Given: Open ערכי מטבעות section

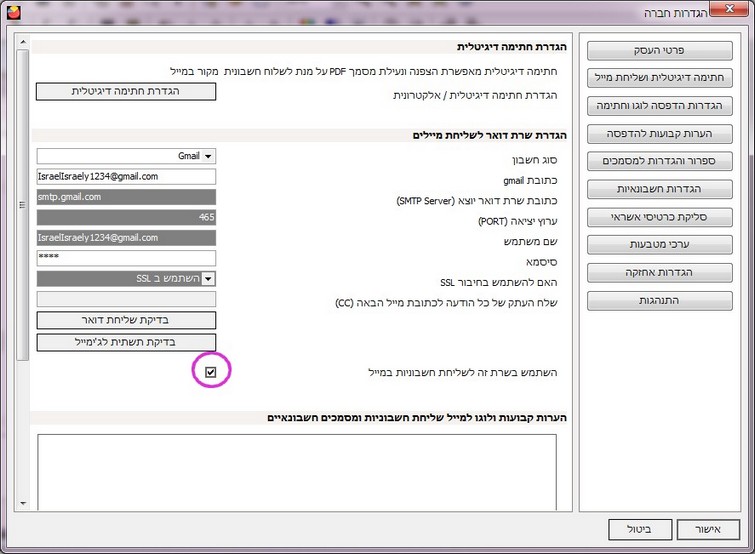Looking at the screenshot, I should point(660,245).
